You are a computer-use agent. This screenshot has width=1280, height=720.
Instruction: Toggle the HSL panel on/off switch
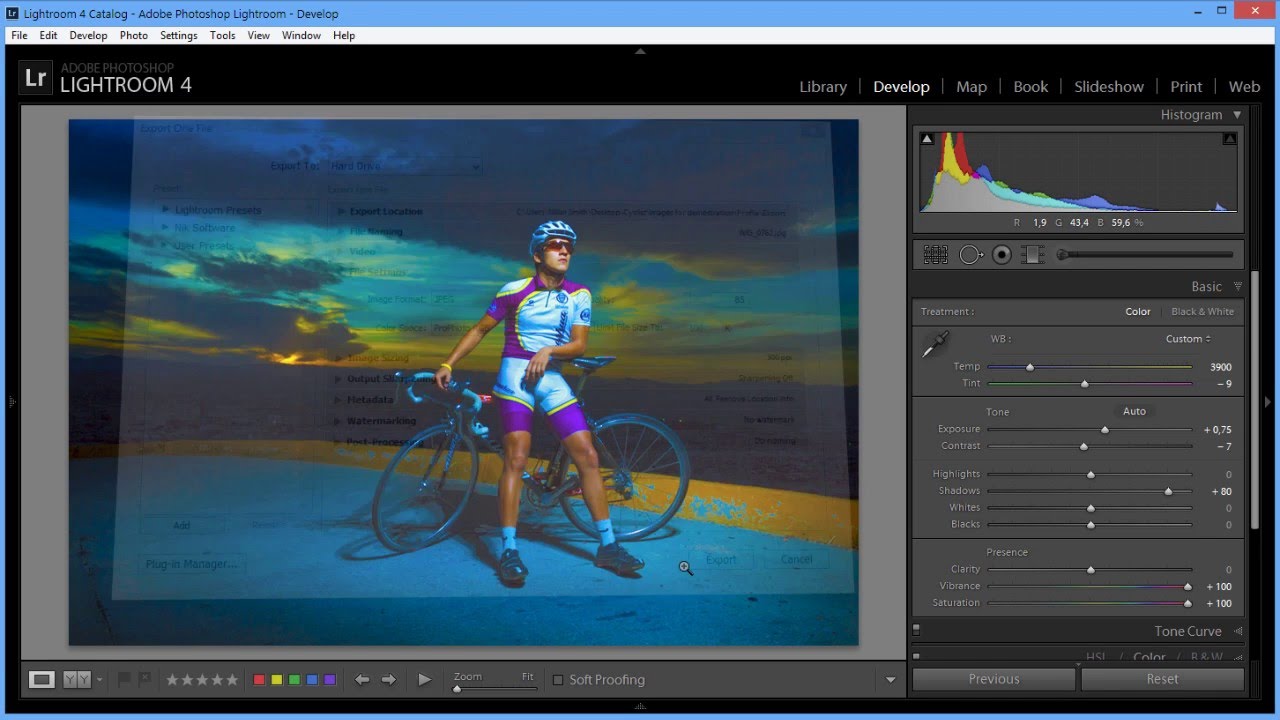[916, 657]
